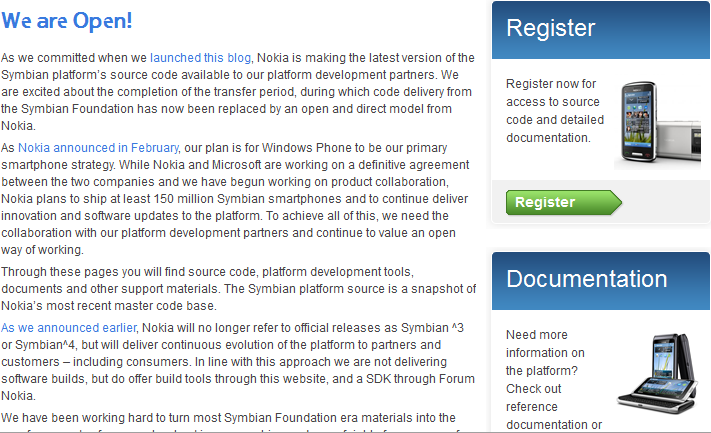Click the 'Register now for access' description text
Screen dimensions: 711x433
click(x=551, y=110)
